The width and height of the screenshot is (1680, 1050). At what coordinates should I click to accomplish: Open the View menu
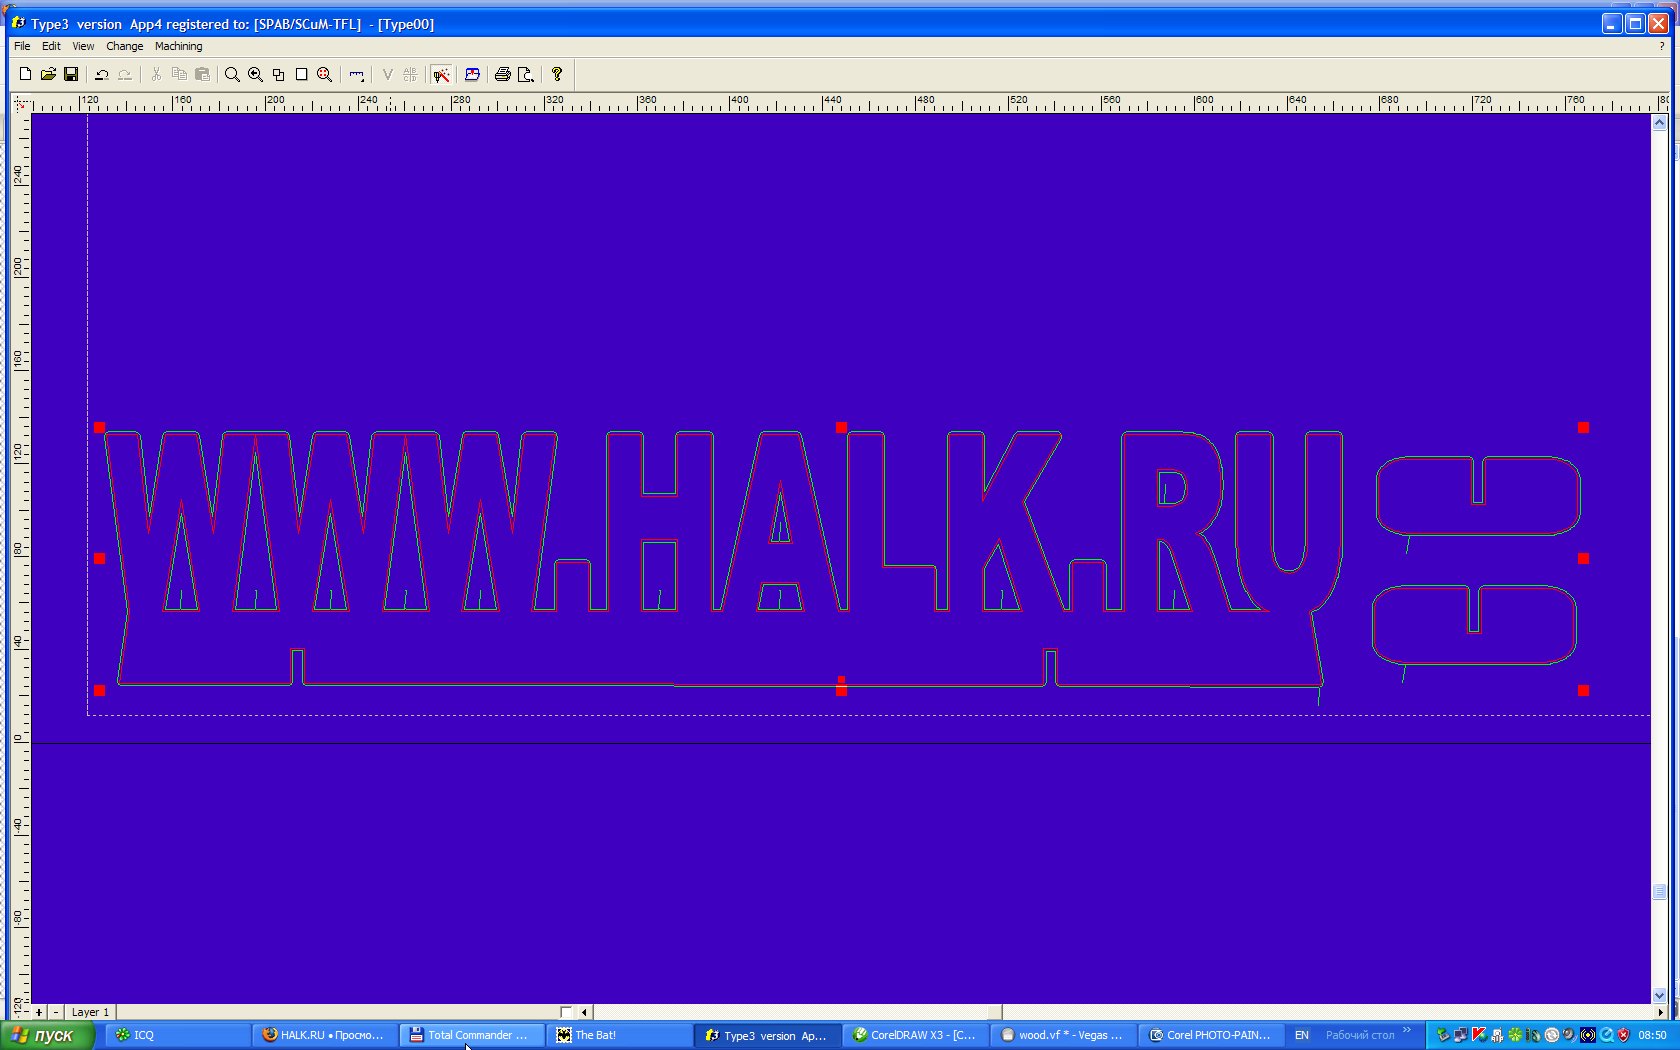tap(83, 46)
